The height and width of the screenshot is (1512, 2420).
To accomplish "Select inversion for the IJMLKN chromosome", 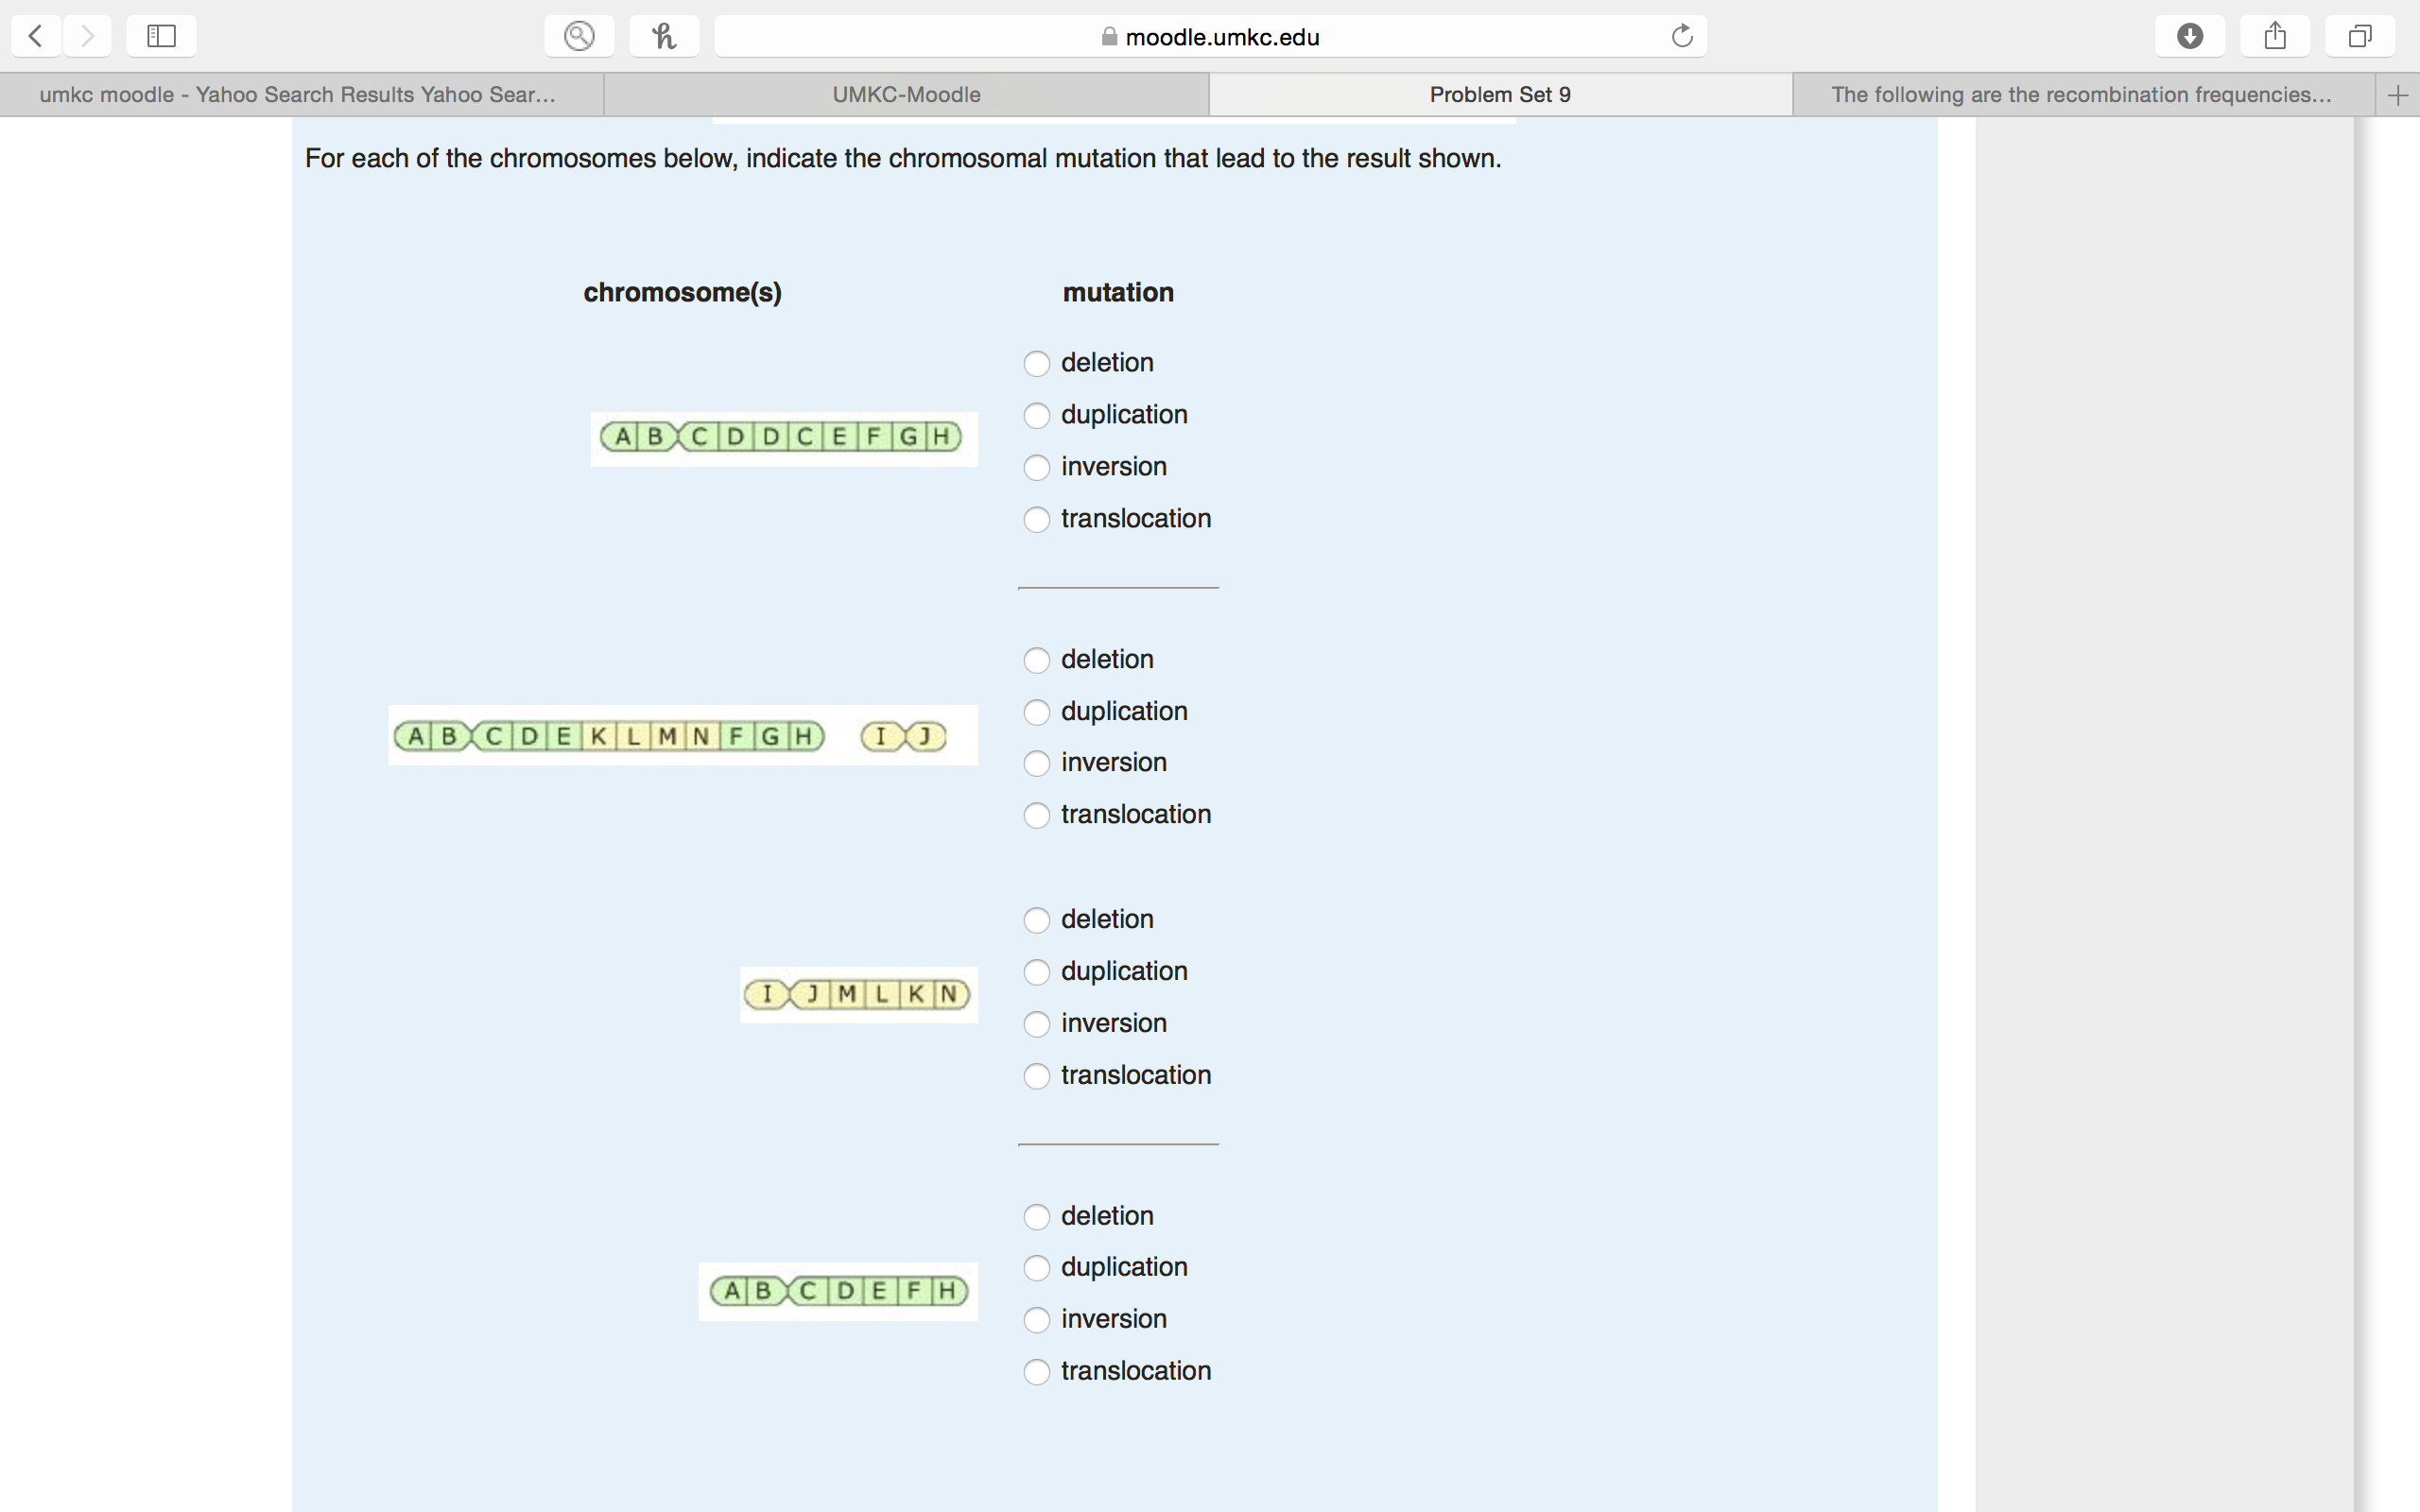I will click(x=1037, y=1024).
